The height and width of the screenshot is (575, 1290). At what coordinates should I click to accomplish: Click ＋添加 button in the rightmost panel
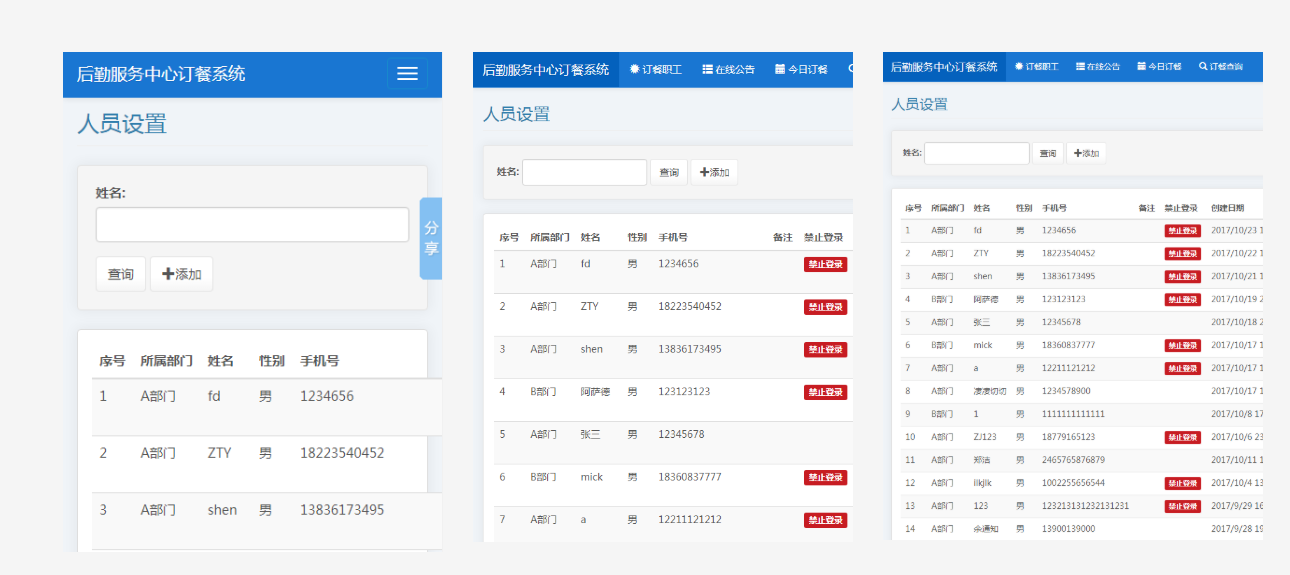(x=1086, y=154)
